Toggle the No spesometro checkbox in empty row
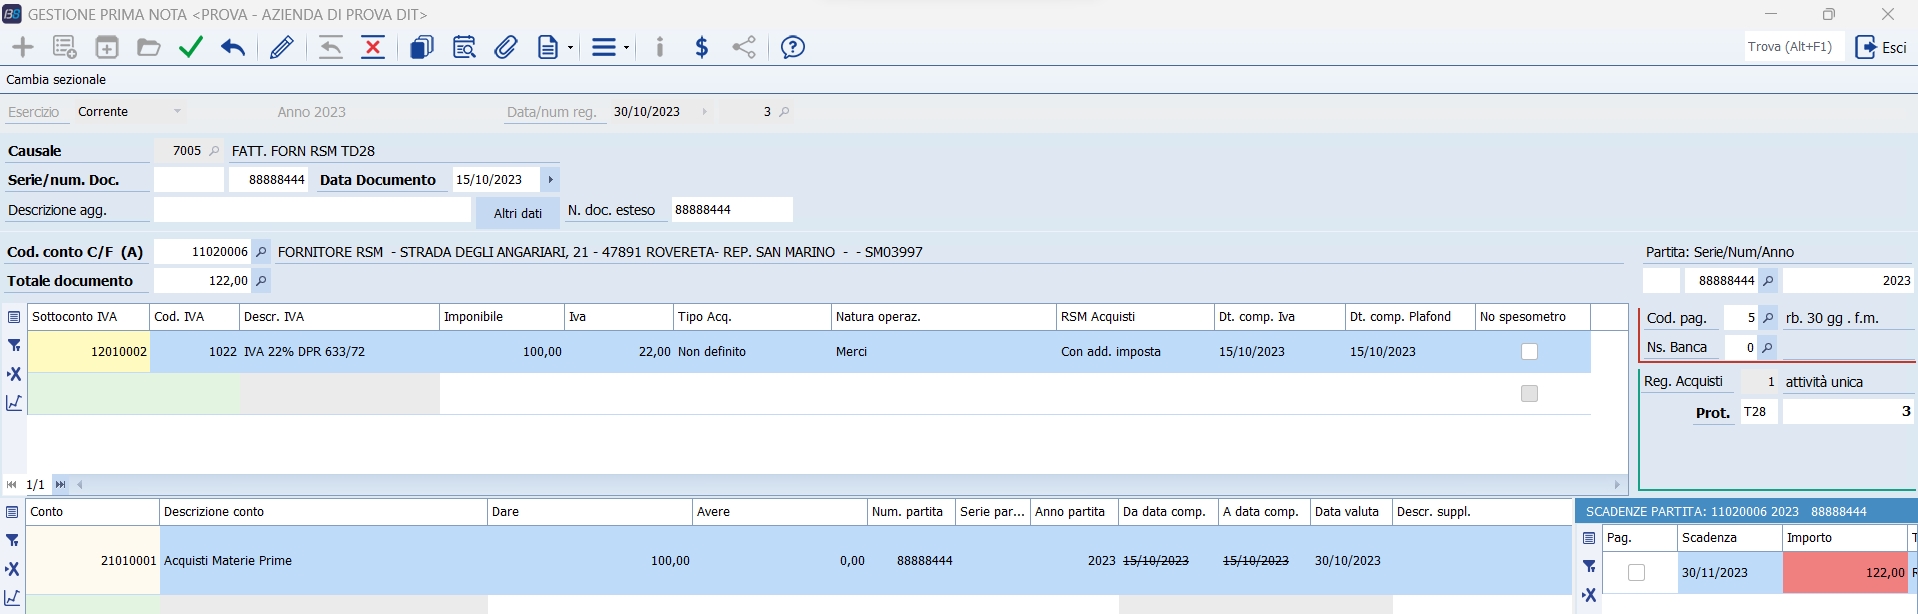 pyautogui.click(x=1529, y=394)
